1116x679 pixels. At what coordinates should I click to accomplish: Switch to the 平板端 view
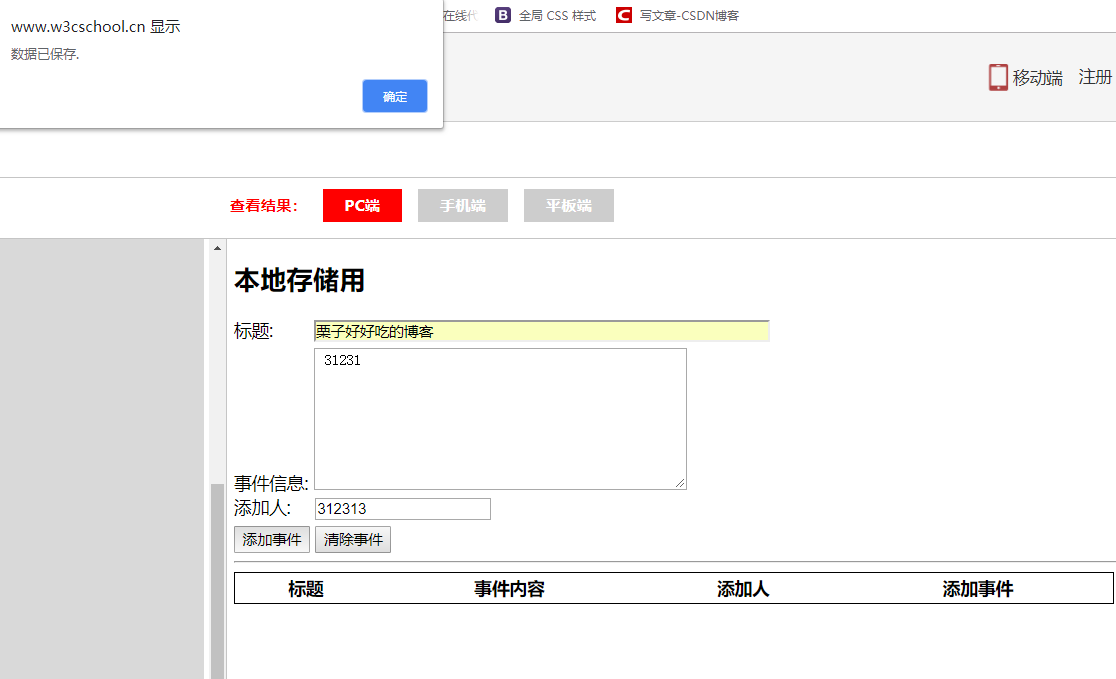(x=568, y=205)
